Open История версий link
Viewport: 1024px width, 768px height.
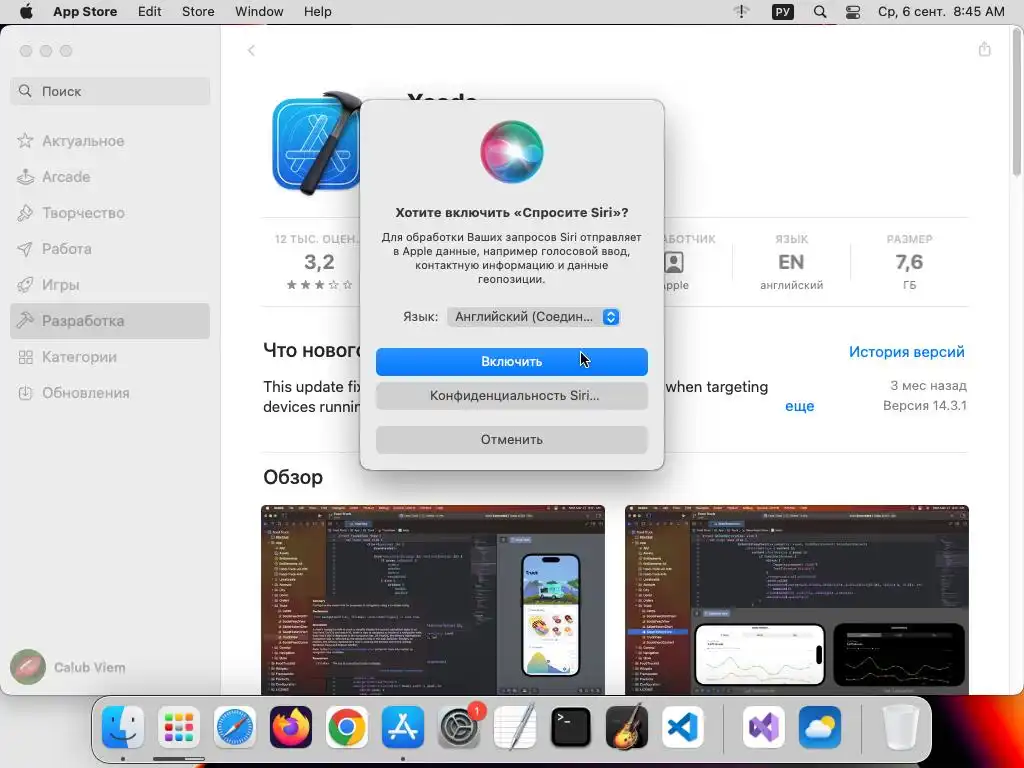[x=906, y=352]
